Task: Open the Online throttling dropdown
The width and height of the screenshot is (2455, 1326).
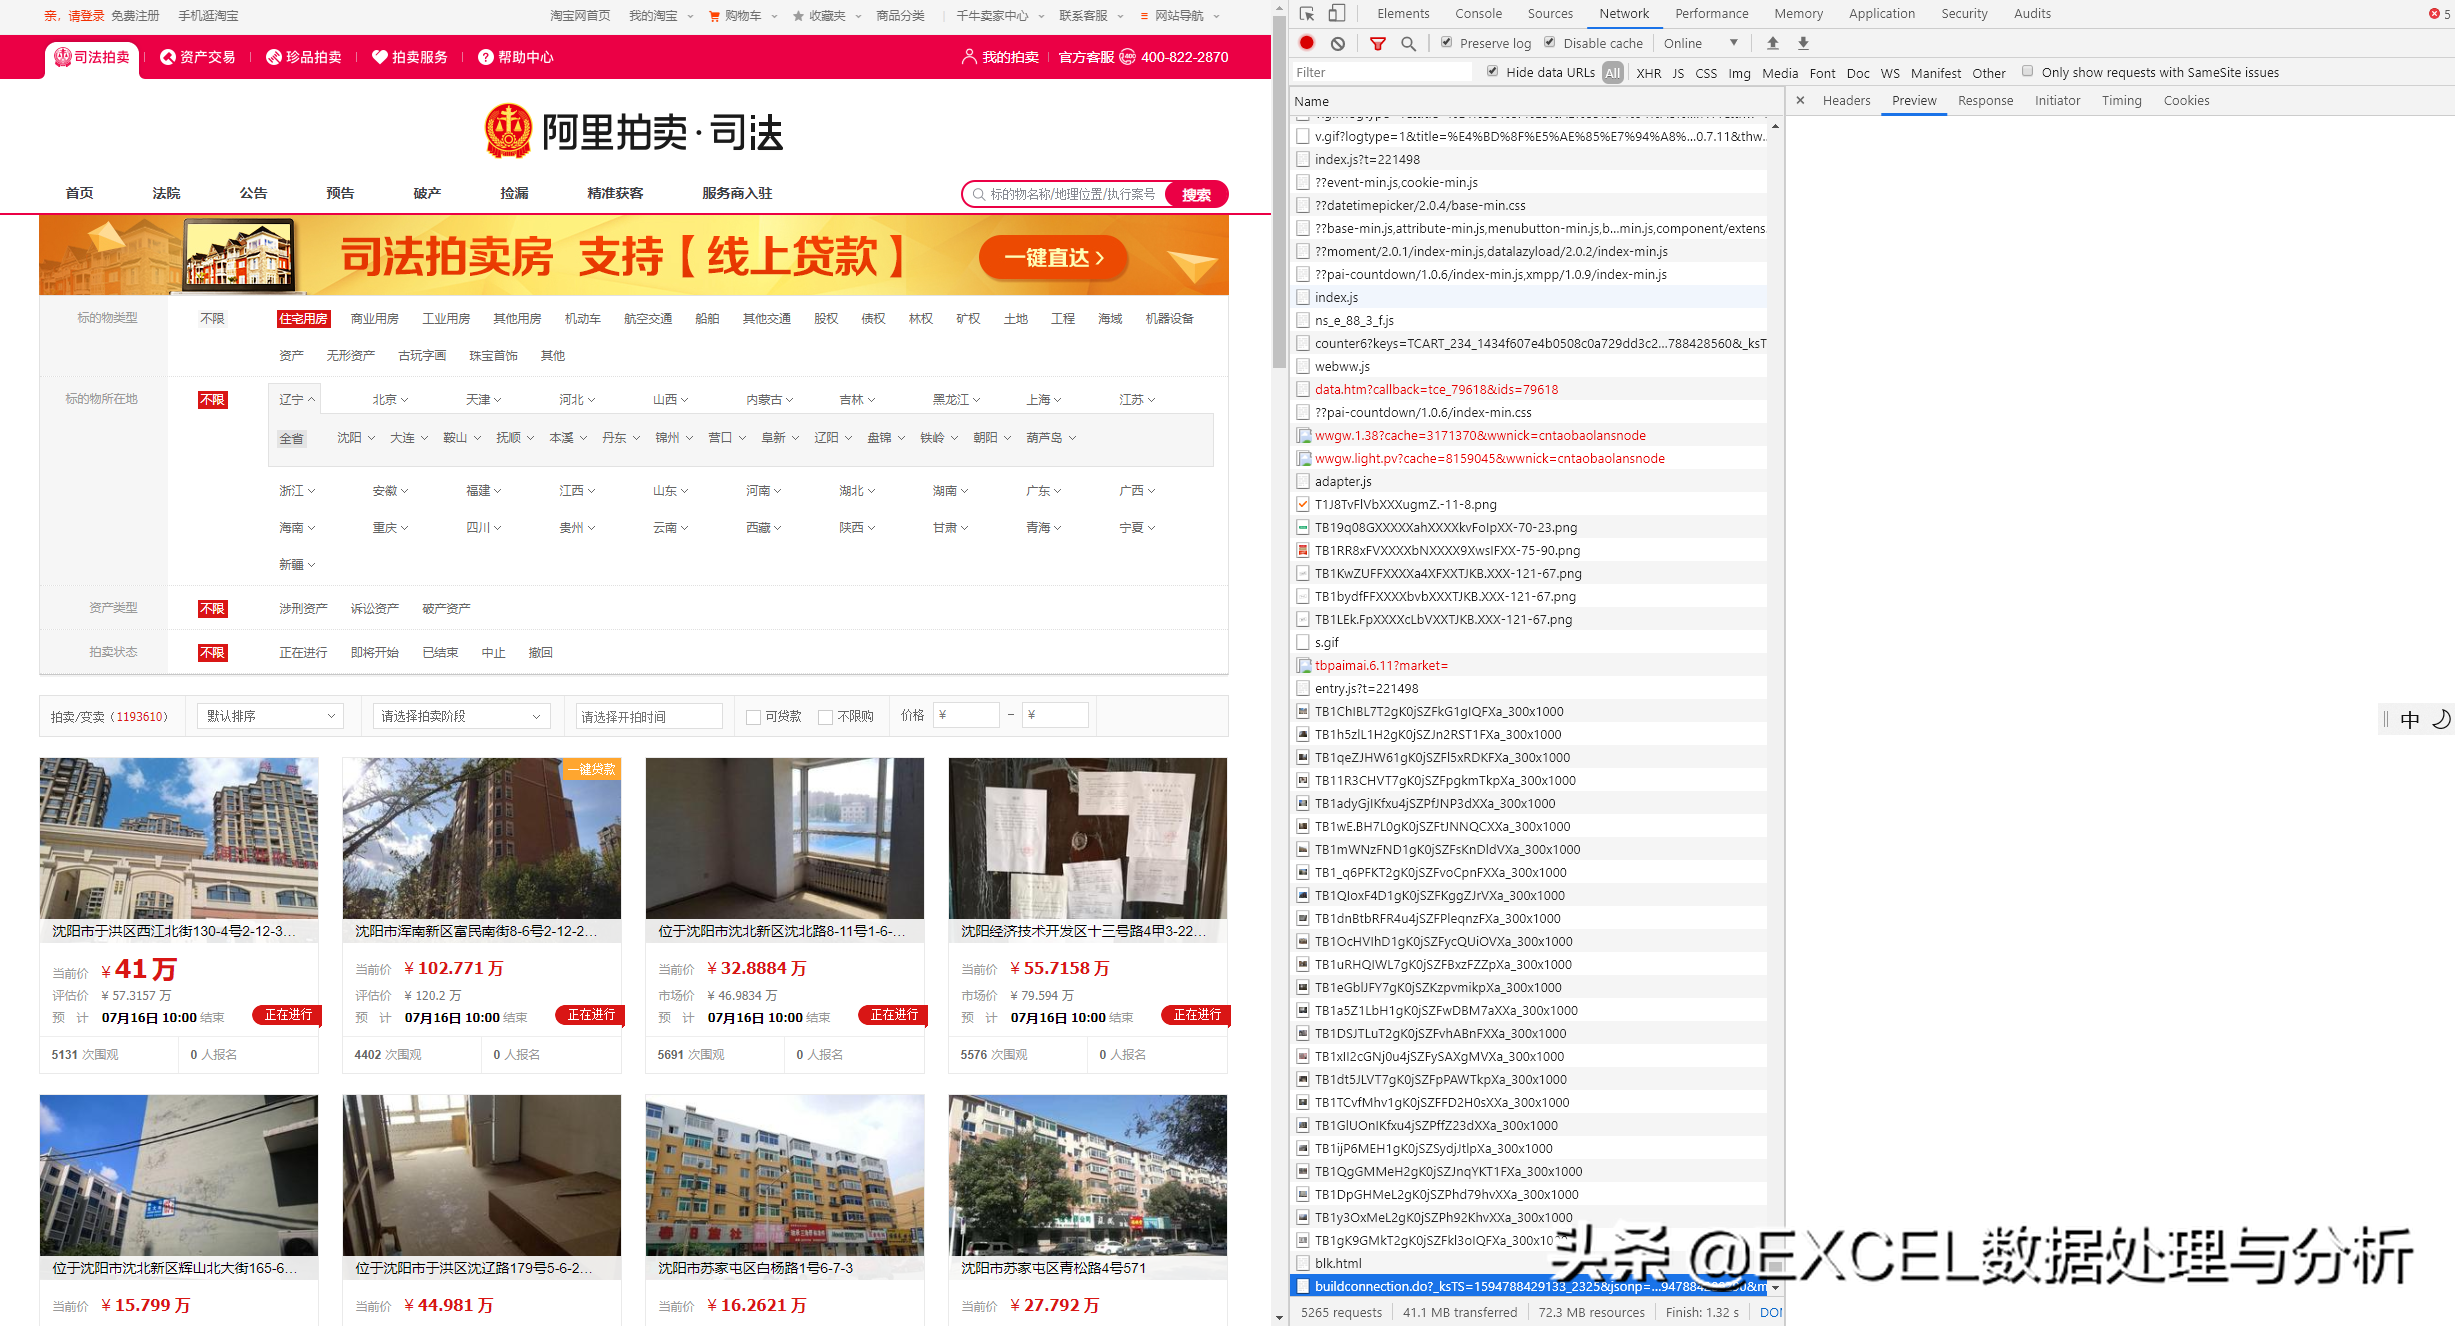Action: click(x=1701, y=43)
